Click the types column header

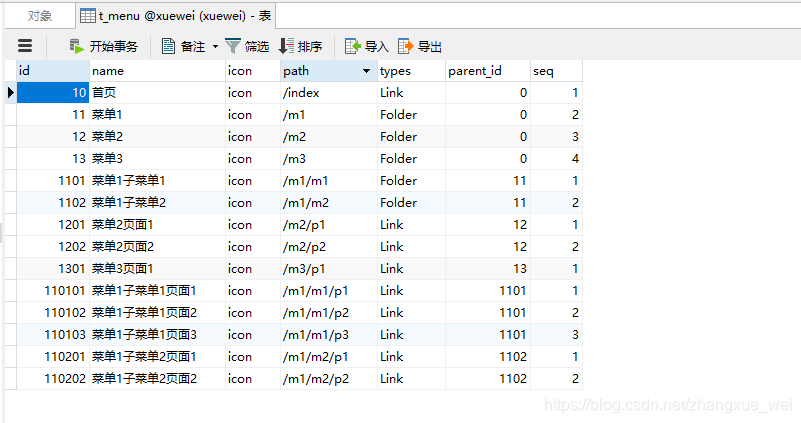click(411, 71)
